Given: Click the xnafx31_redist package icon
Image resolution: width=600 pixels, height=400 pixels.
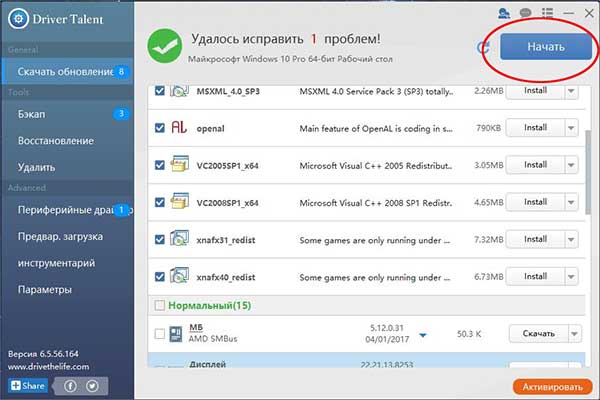Looking at the screenshot, I should [179, 238].
